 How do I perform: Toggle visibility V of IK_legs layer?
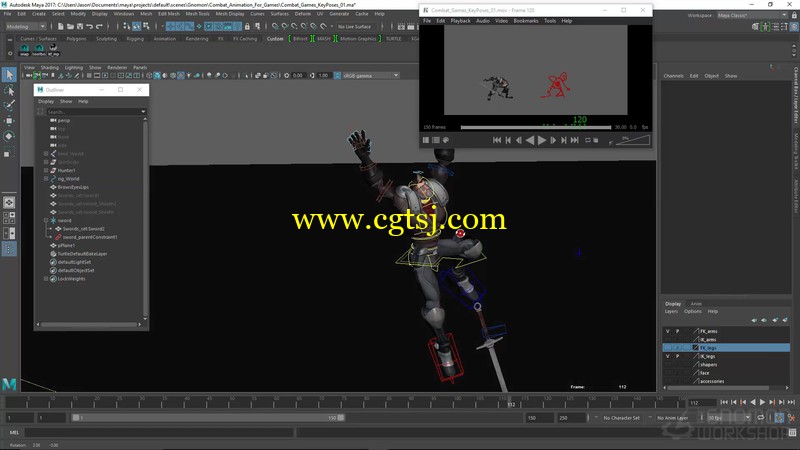click(x=667, y=356)
